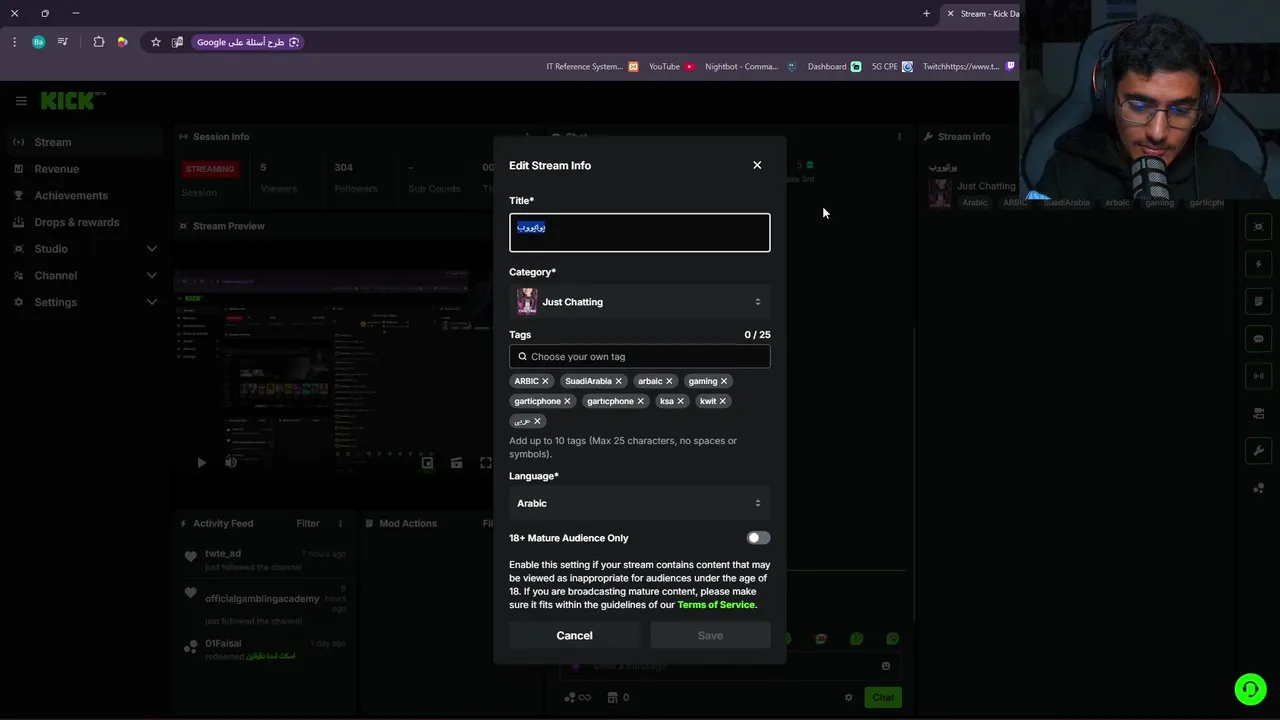Remove the gaming tag
1280x720 pixels.
[724, 381]
